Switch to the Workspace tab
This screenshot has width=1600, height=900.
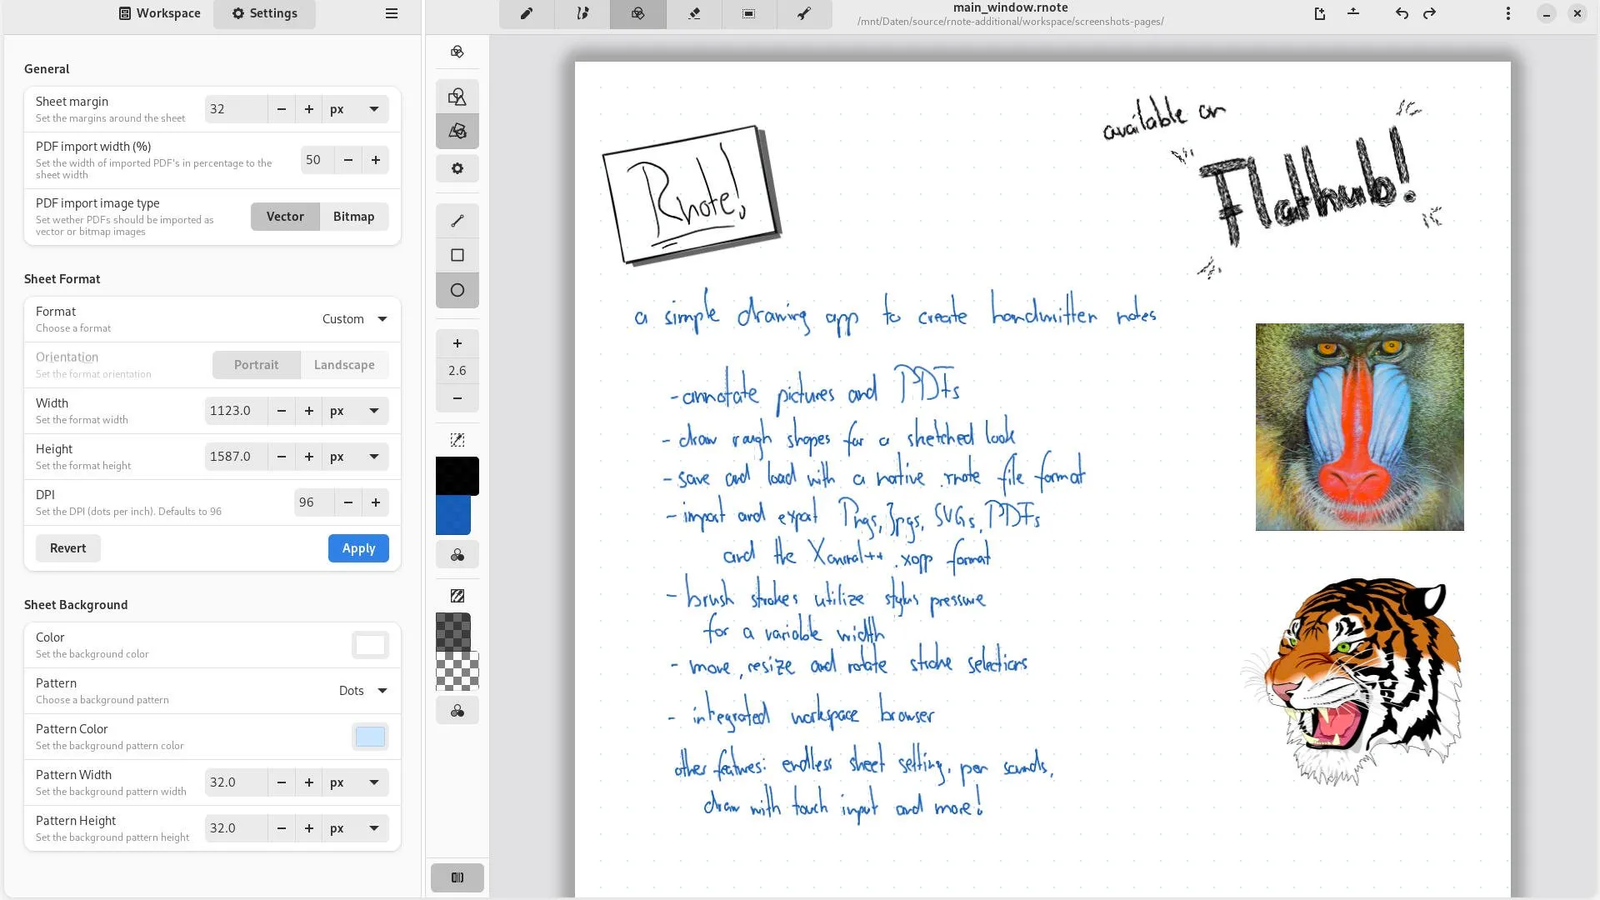pos(160,14)
